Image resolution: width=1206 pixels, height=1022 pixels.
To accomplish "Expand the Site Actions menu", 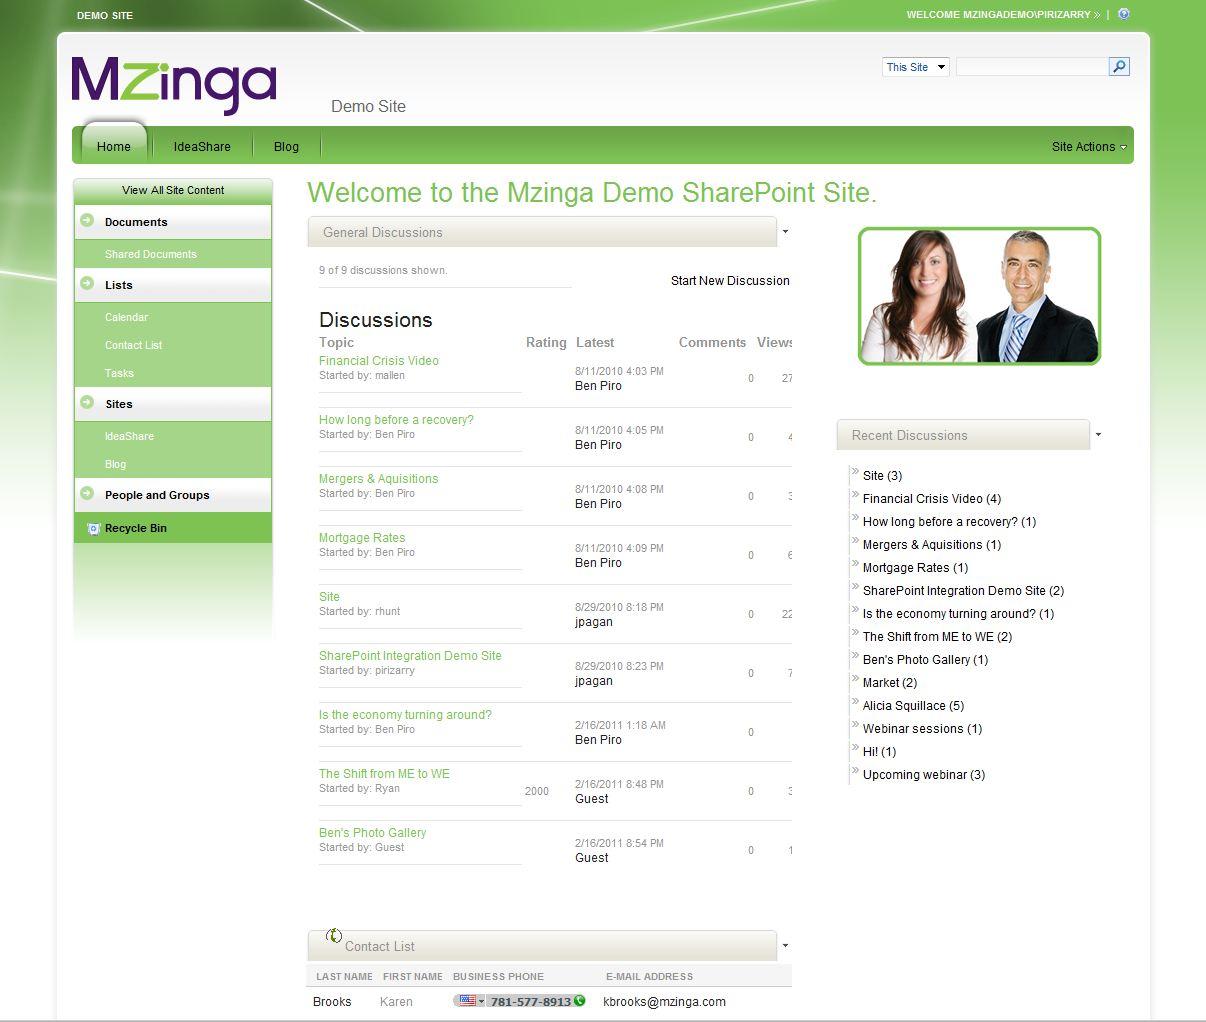I will pyautogui.click(x=1088, y=146).
